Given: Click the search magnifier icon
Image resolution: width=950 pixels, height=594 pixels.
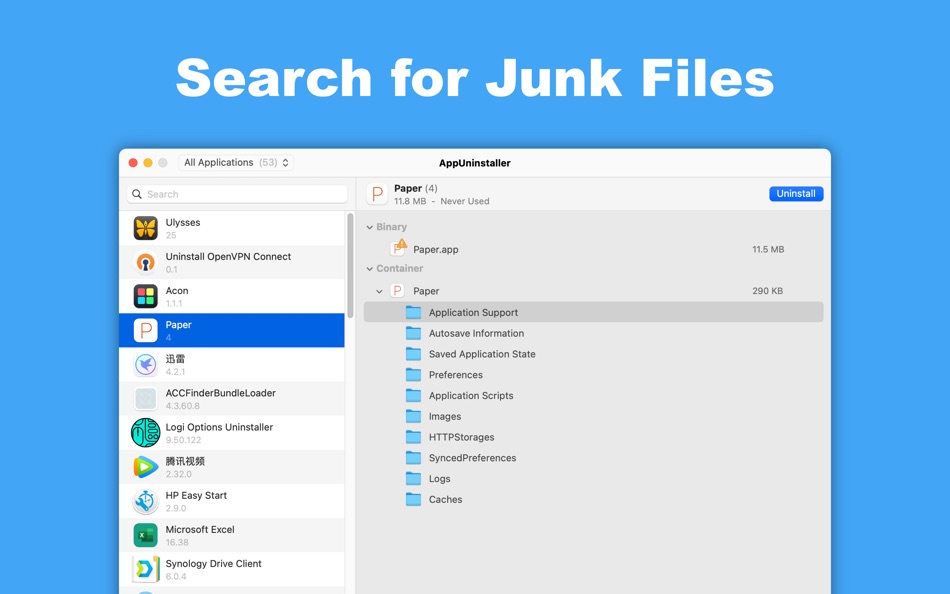Looking at the screenshot, I should [137, 194].
